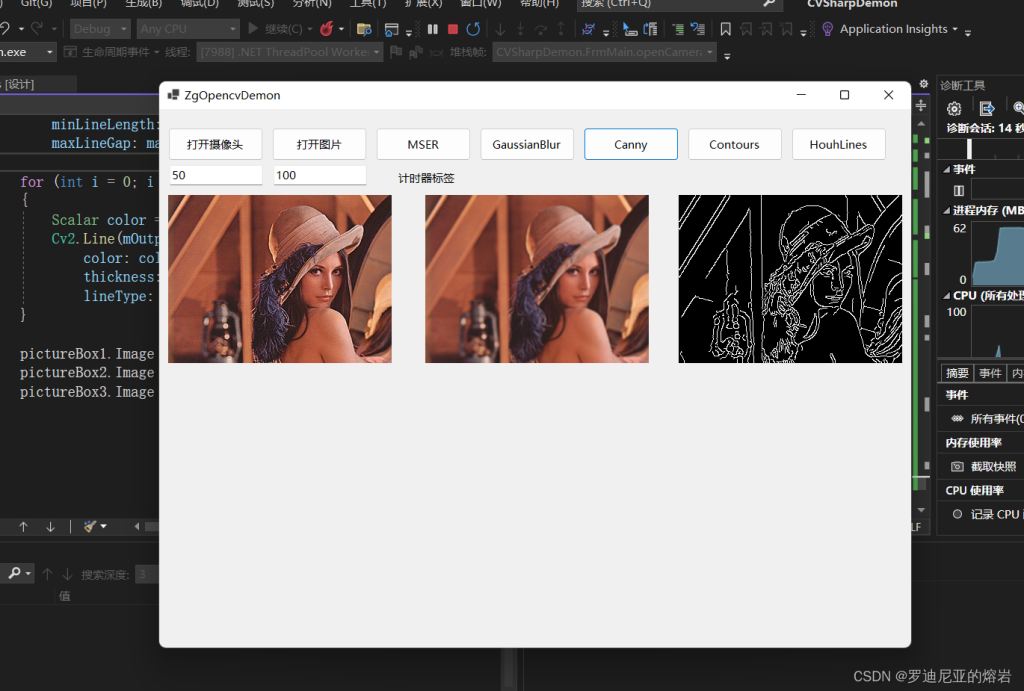Click the HouhLines button

[x=839, y=144]
